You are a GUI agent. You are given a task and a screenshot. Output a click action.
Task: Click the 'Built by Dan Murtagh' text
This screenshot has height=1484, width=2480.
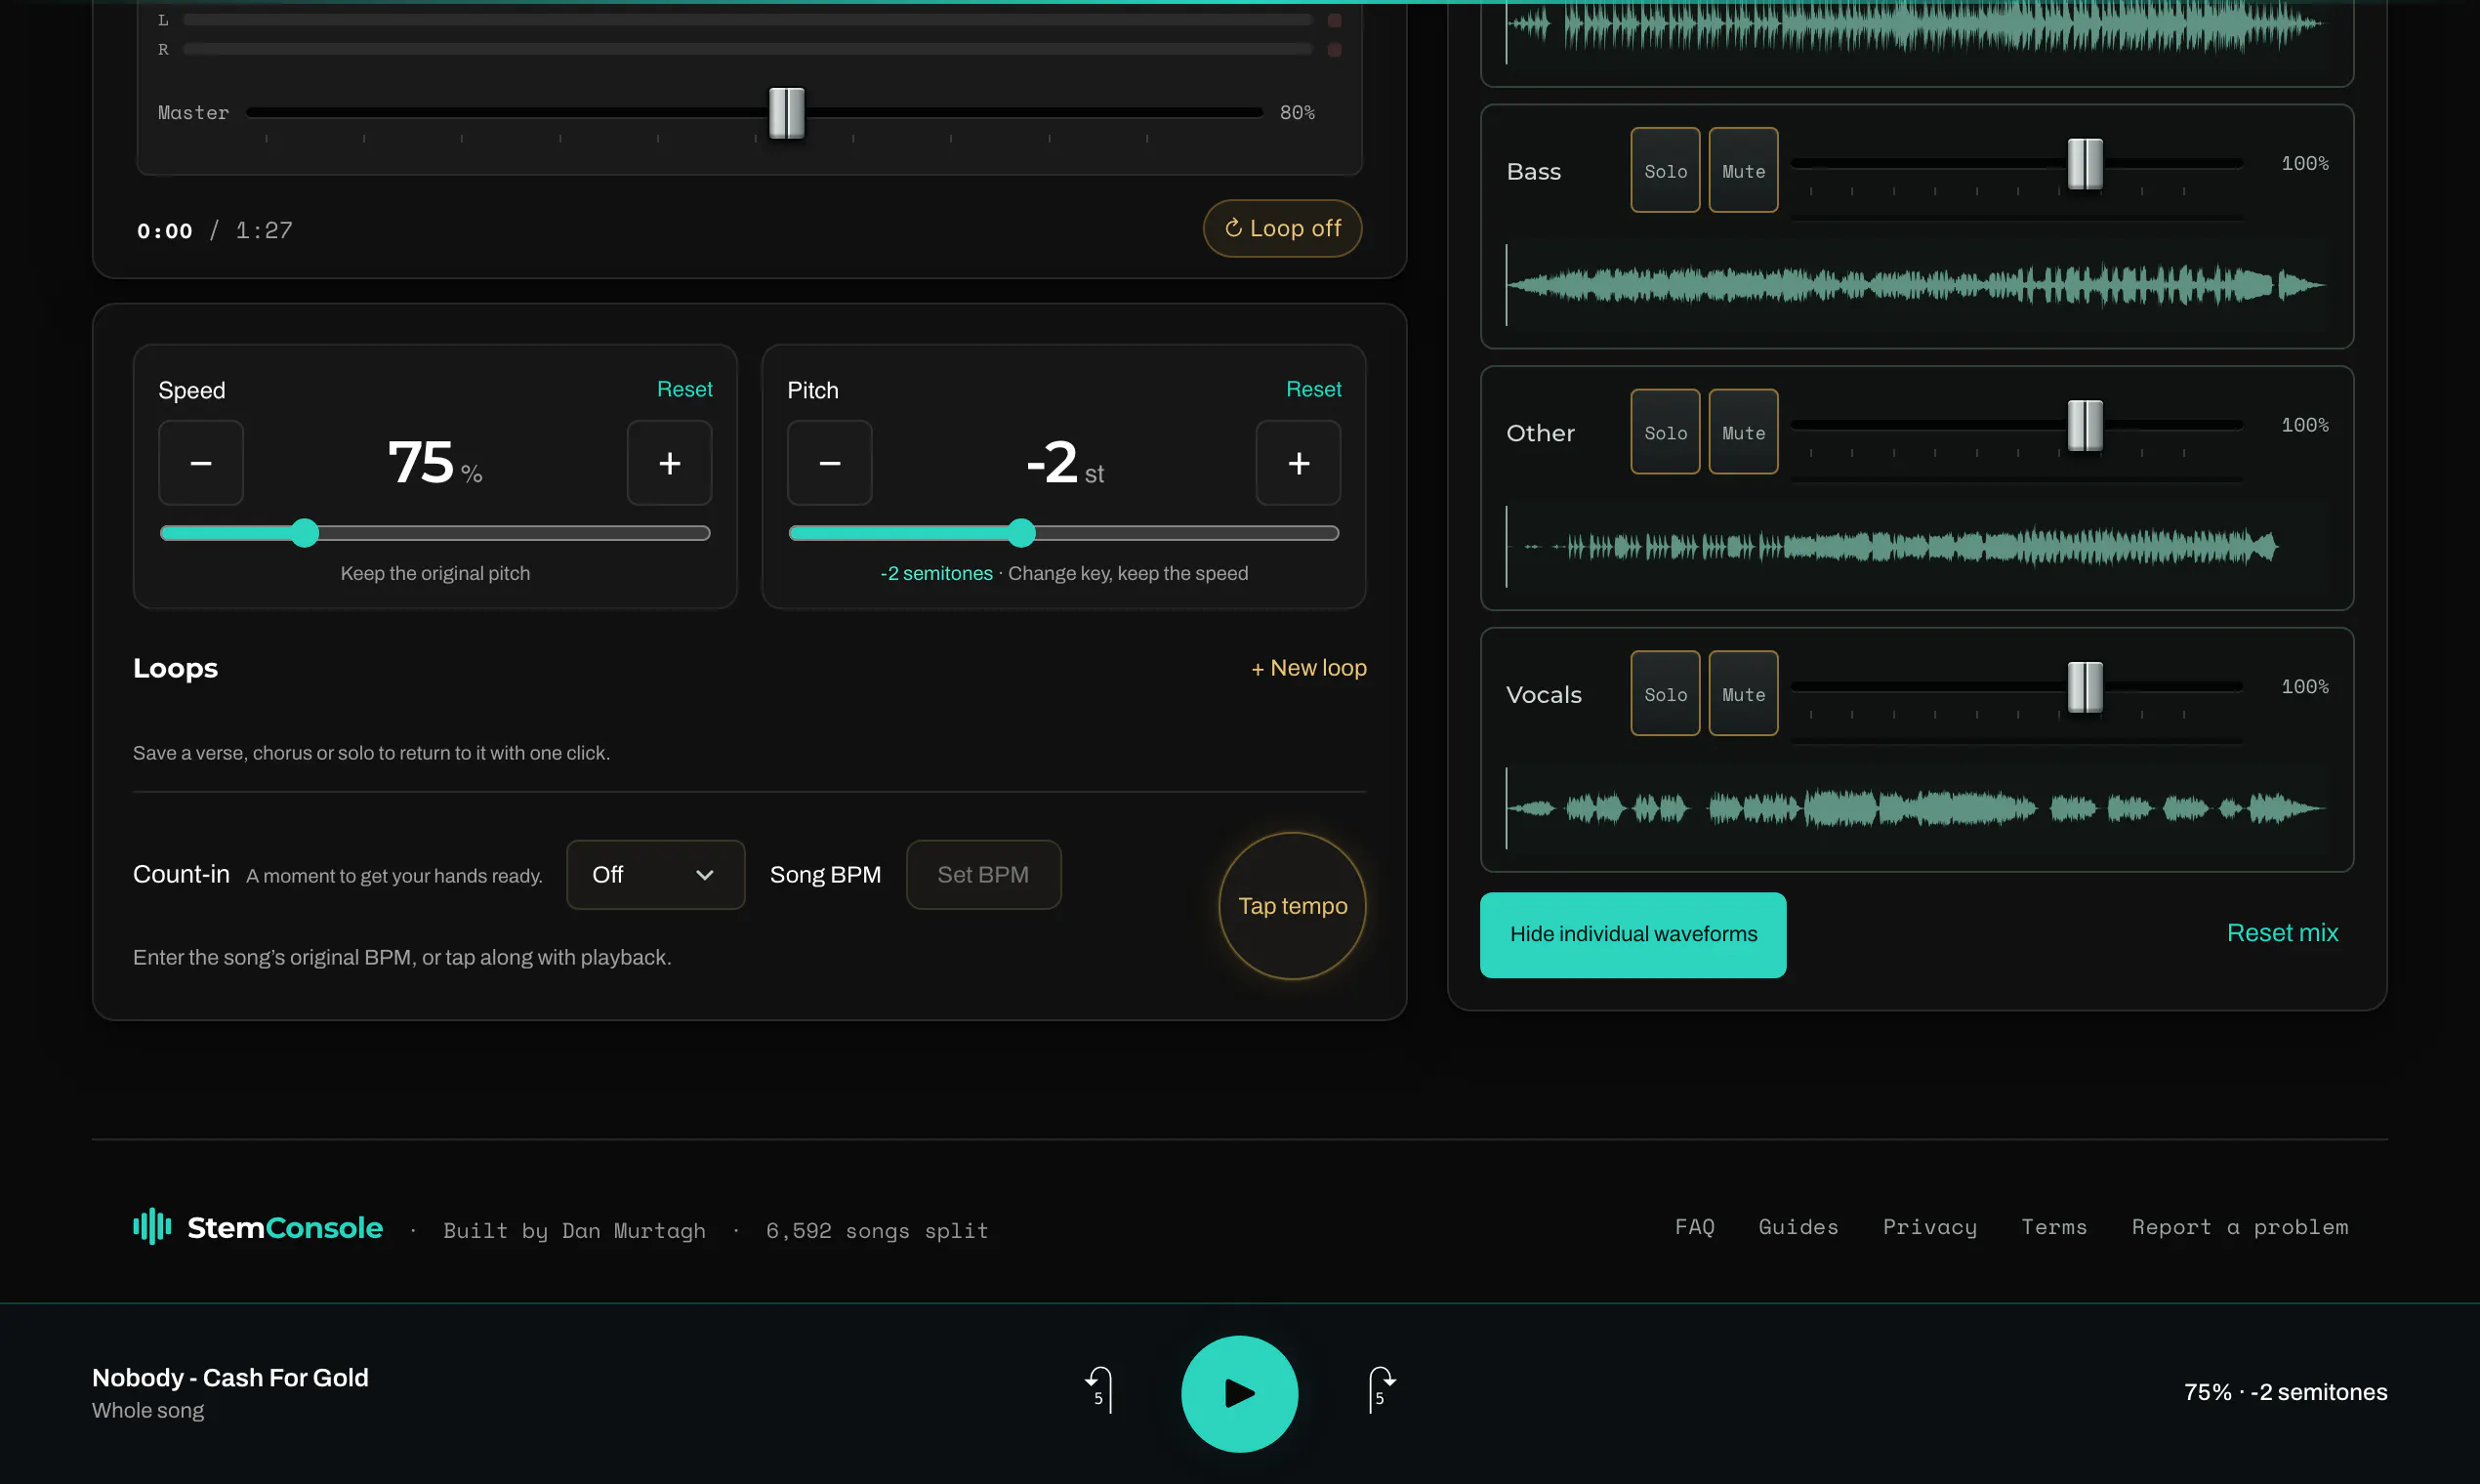574,1231
